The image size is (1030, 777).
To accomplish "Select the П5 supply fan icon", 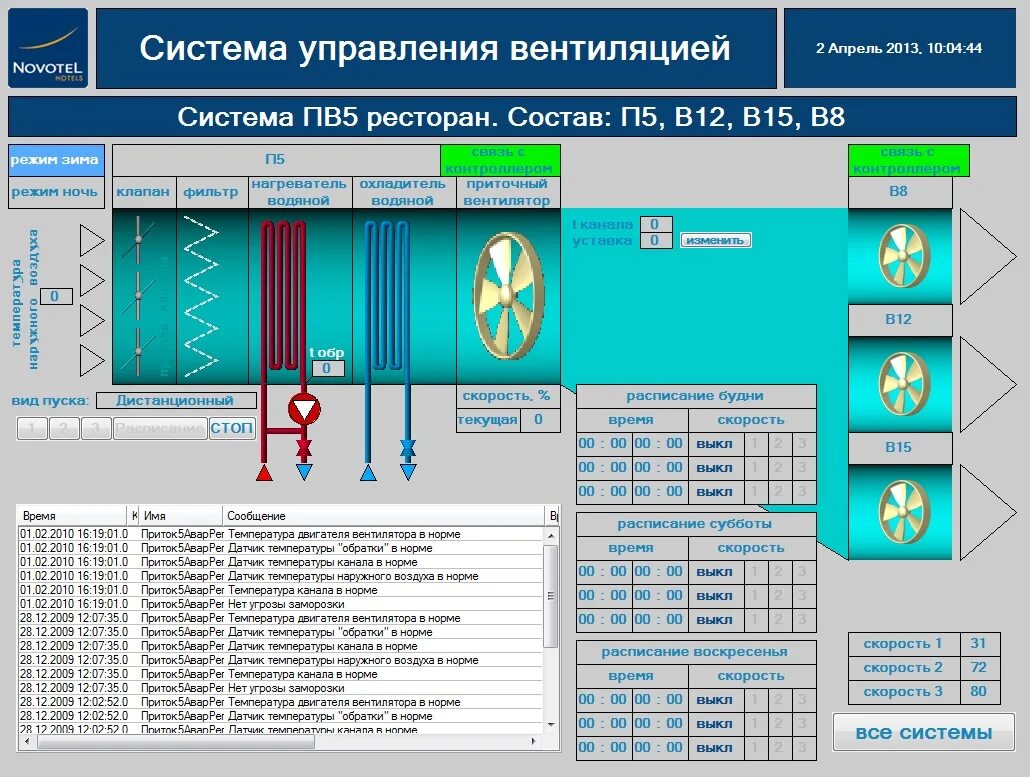I will pos(508,294).
